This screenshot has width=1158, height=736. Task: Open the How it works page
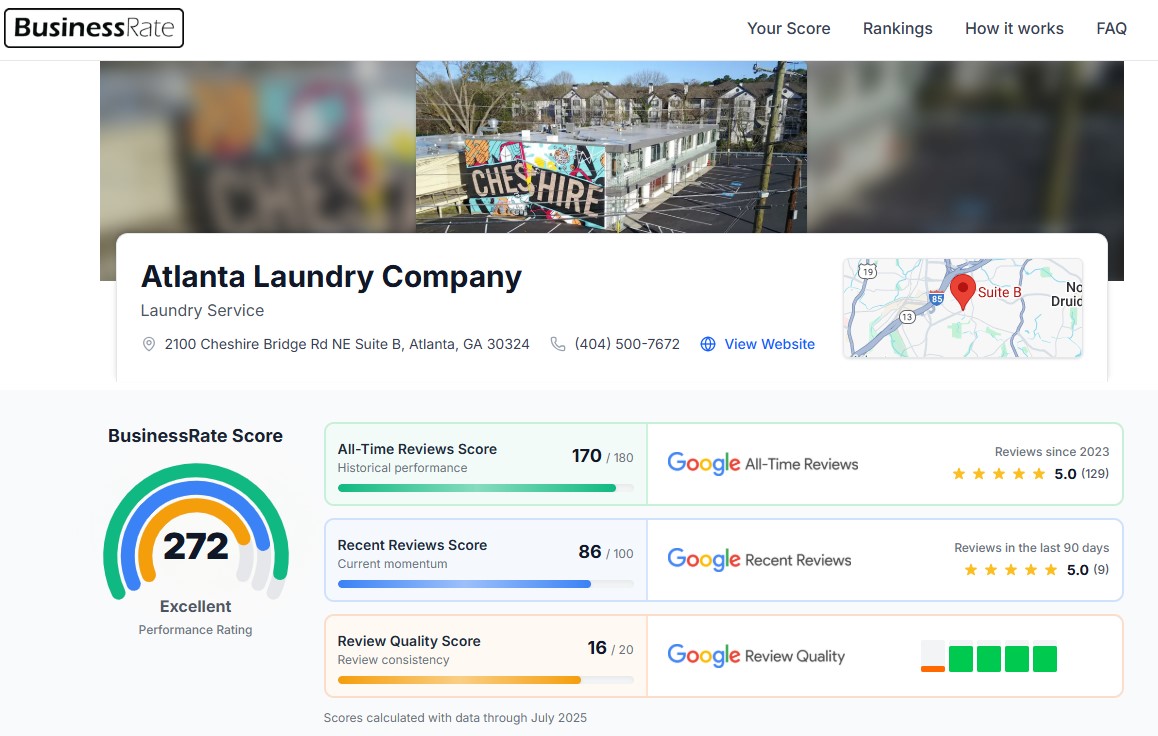coord(1014,28)
